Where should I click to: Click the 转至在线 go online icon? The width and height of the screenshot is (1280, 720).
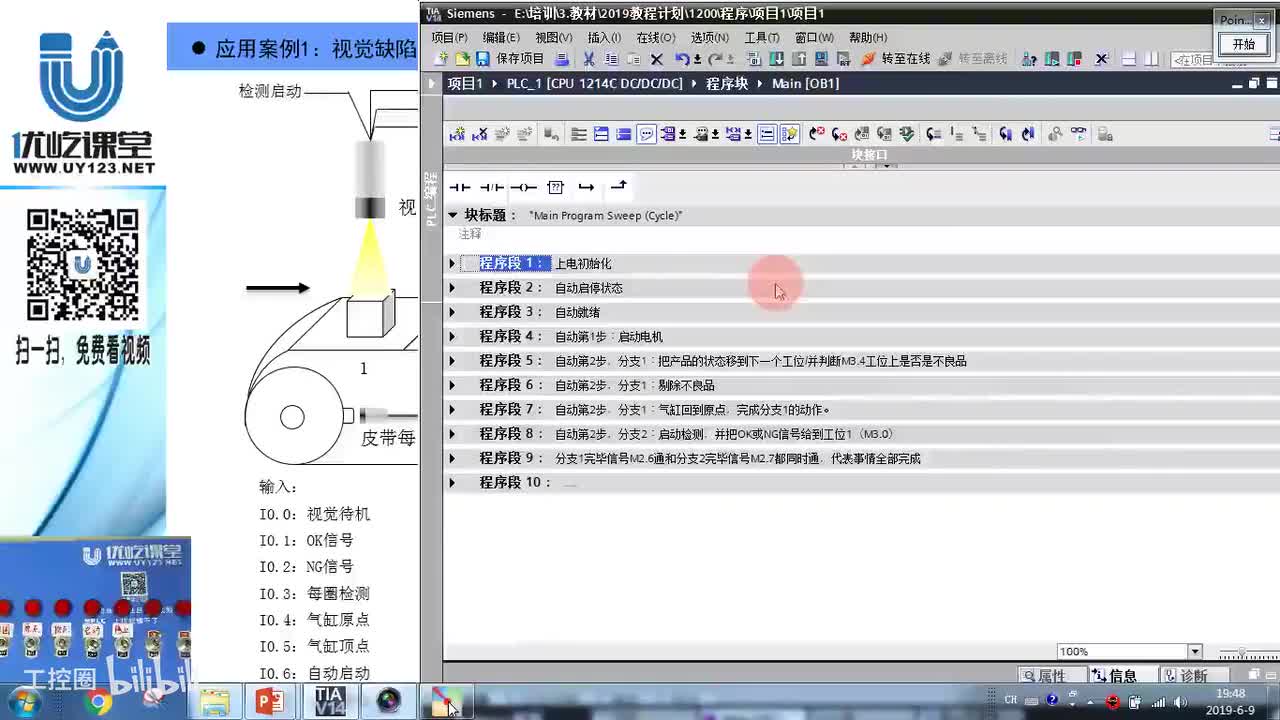pyautogui.click(x=869, y=59)
